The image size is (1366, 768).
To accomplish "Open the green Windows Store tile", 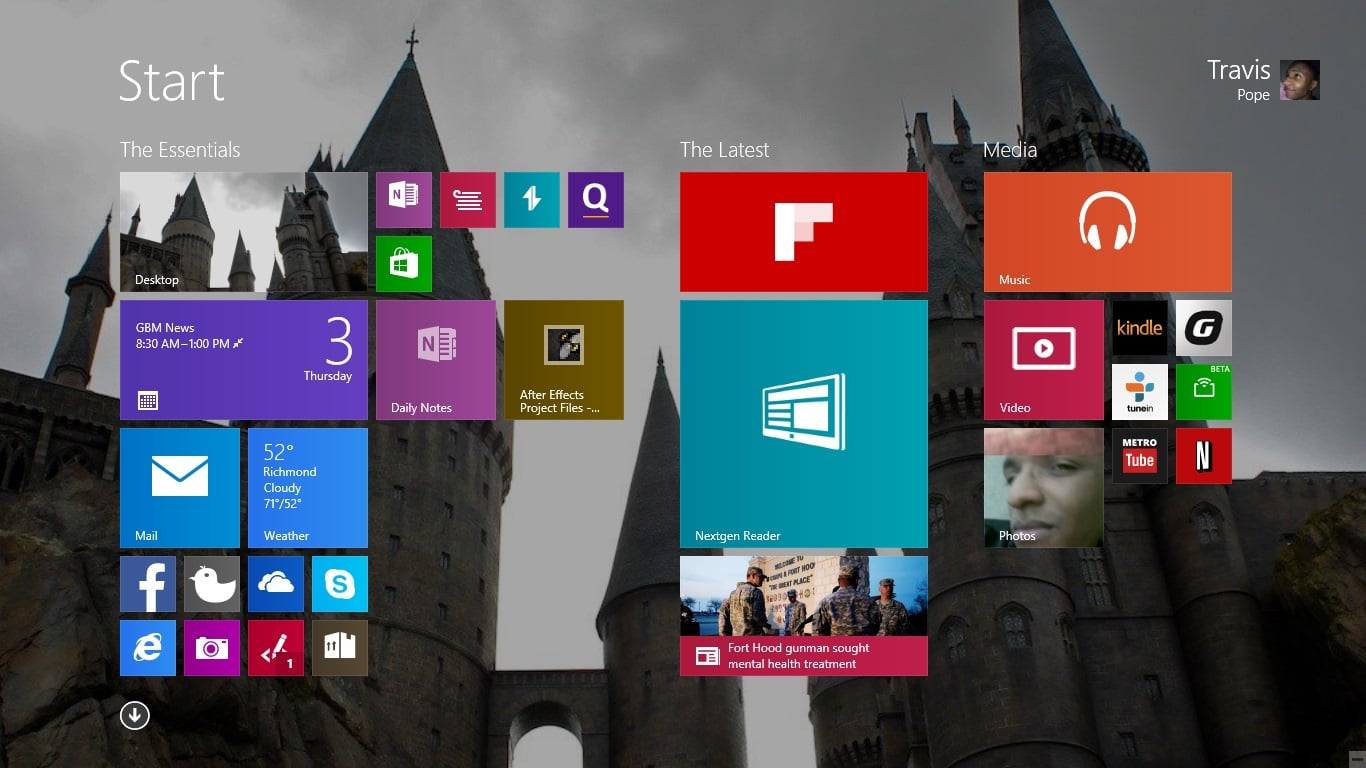I will click(x=404, y=264).
